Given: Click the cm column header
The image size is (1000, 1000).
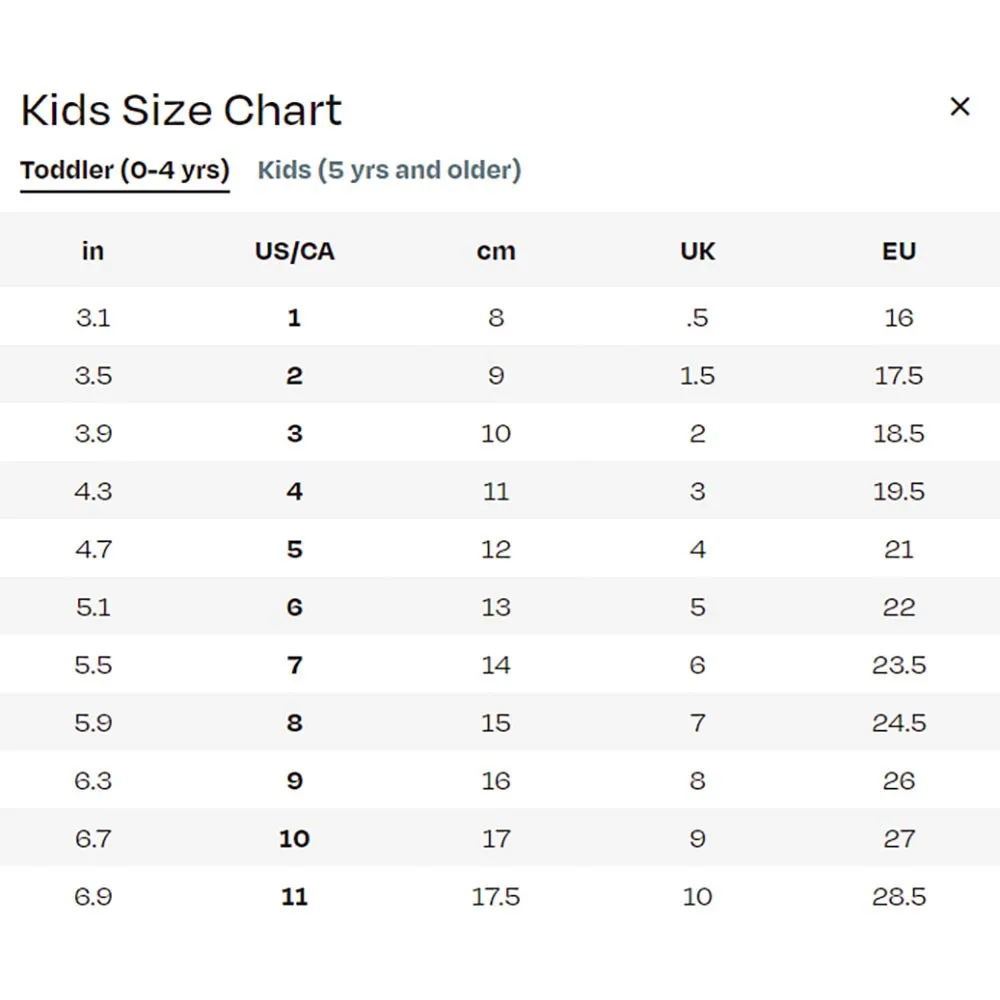Looking at the screenshot, I should click(496, 251).
